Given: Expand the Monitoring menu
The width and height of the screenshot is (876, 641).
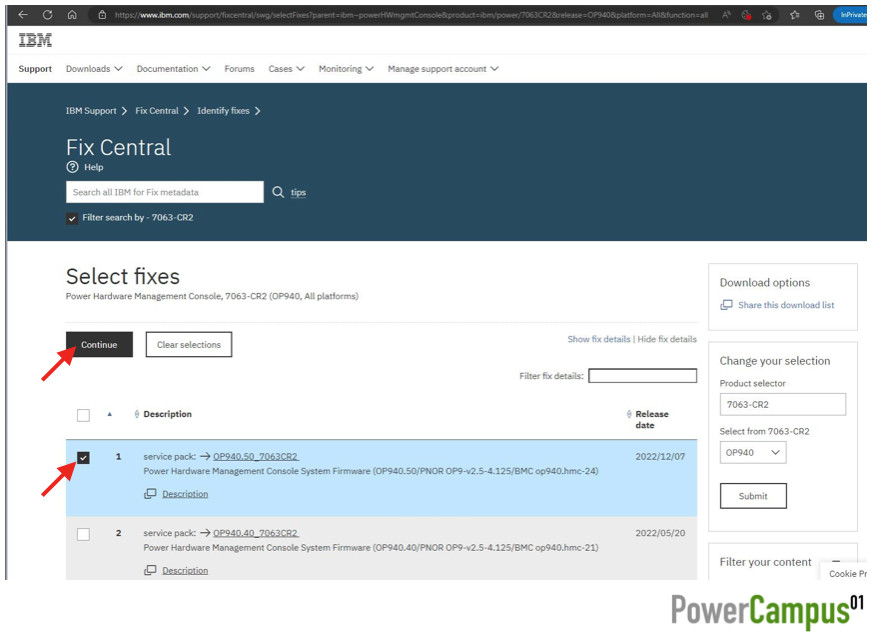Looking at the screenshot, I should pos(346,69).
